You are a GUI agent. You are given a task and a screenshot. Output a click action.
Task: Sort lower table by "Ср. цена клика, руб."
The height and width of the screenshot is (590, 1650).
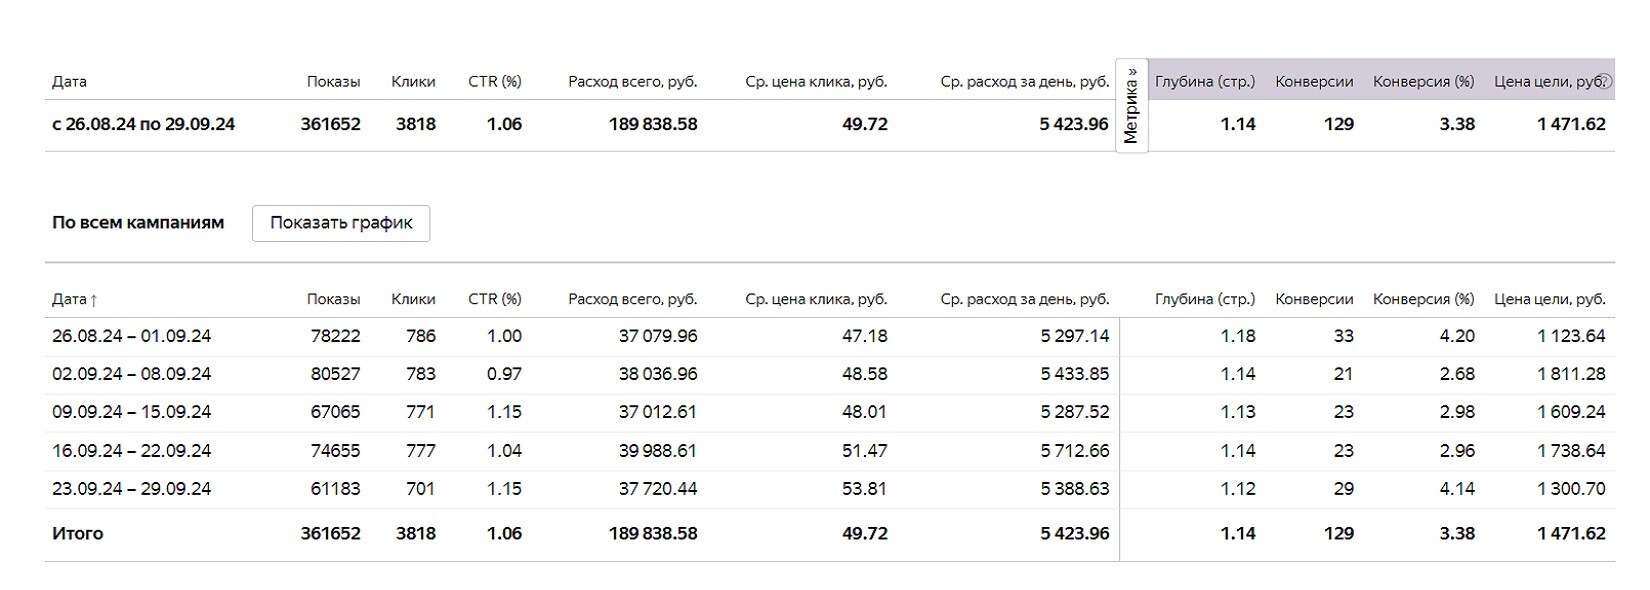tap(816, 299)
